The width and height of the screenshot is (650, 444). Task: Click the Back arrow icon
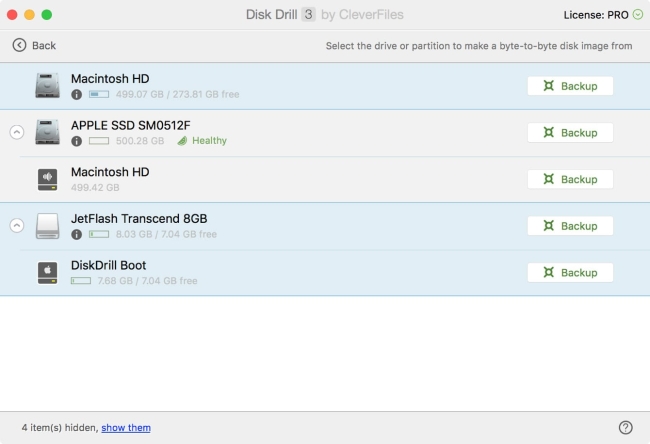point(19,45)
